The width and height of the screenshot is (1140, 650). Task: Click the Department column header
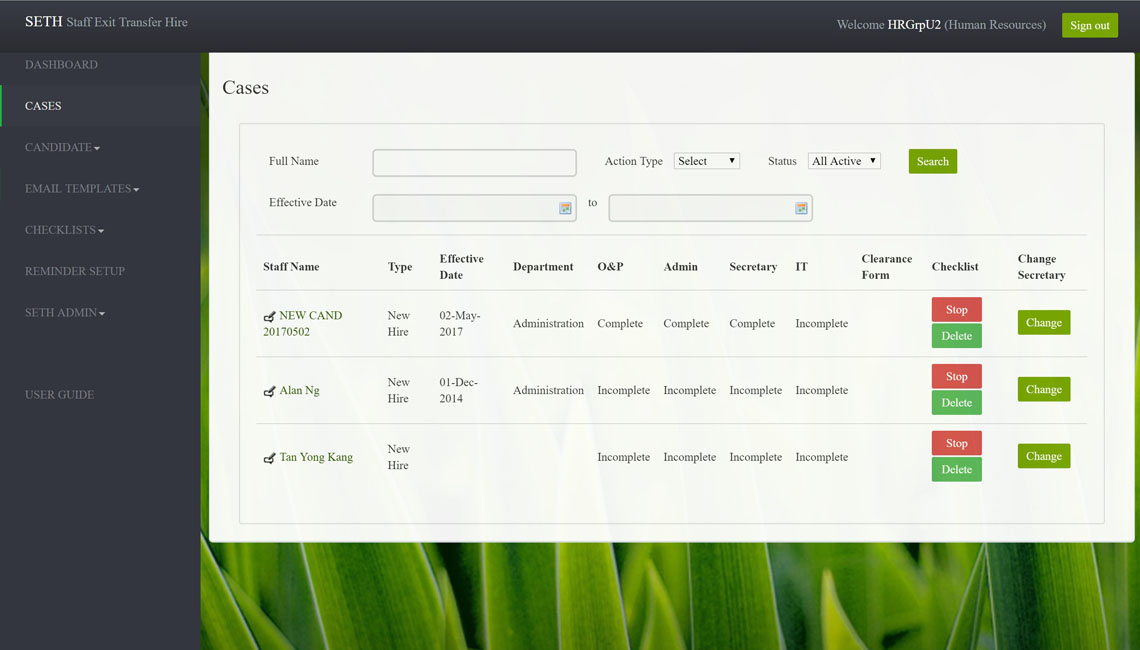pos(543,267)
